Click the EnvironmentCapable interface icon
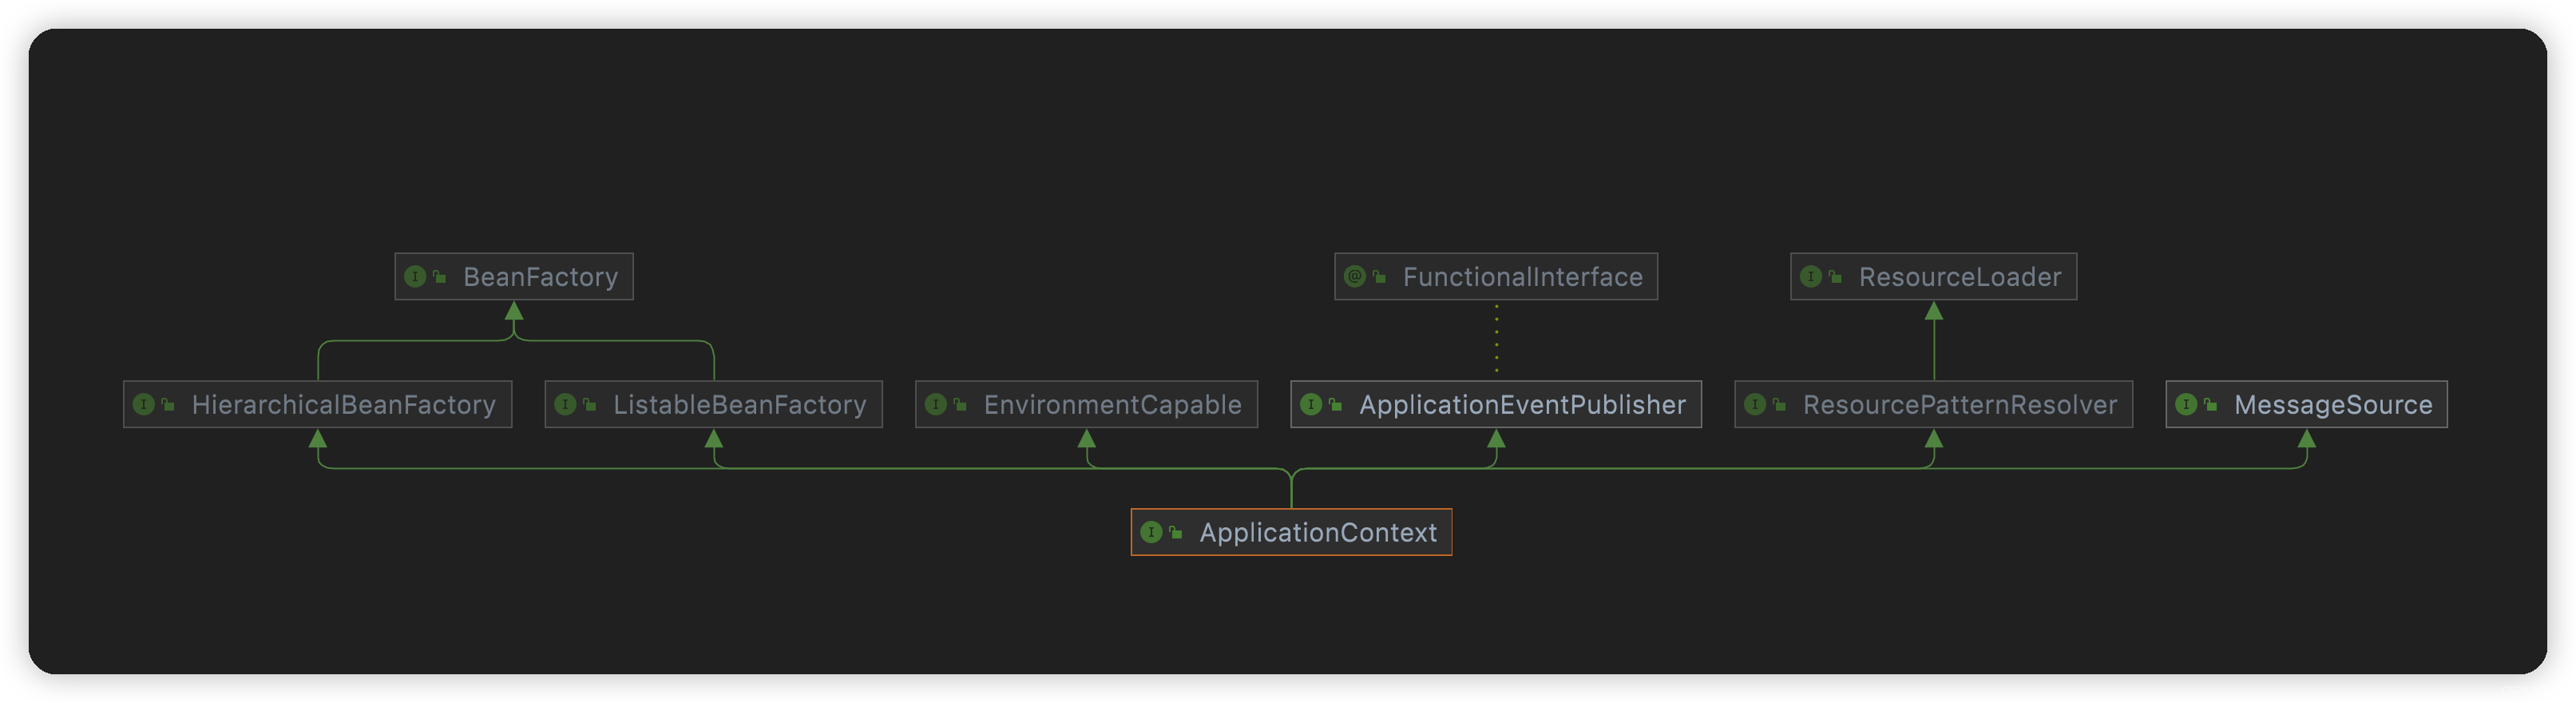The image size is (2576, 703). (x=936, y=404)
